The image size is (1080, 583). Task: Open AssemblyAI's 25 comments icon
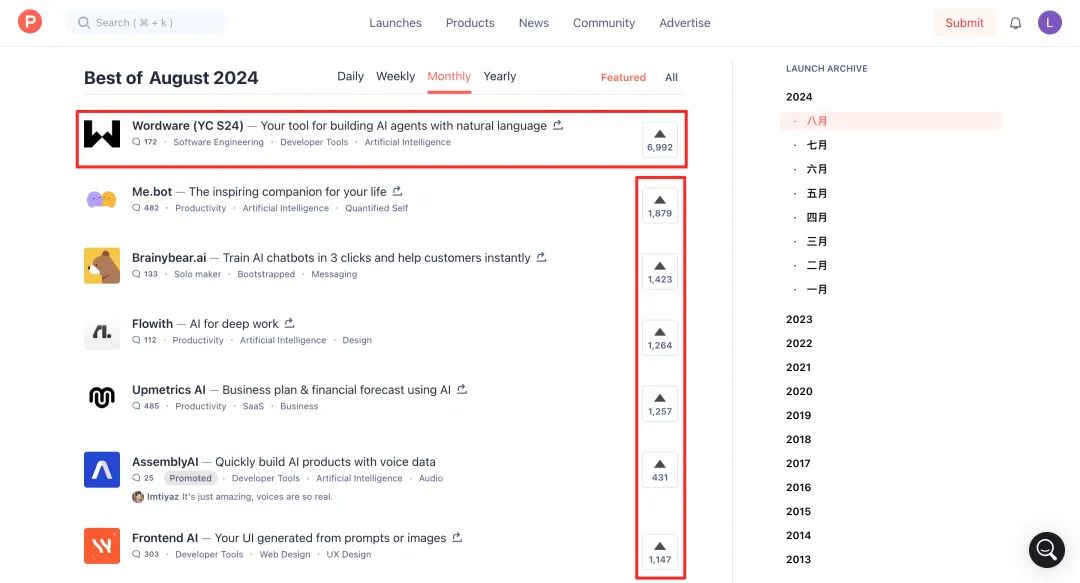(x=136, y=478)
